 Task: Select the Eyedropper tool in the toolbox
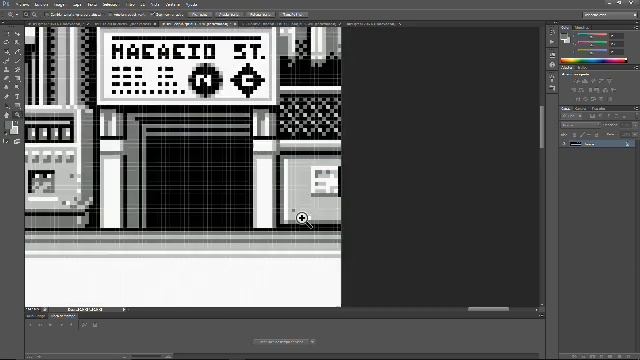(x=17, y=52)
